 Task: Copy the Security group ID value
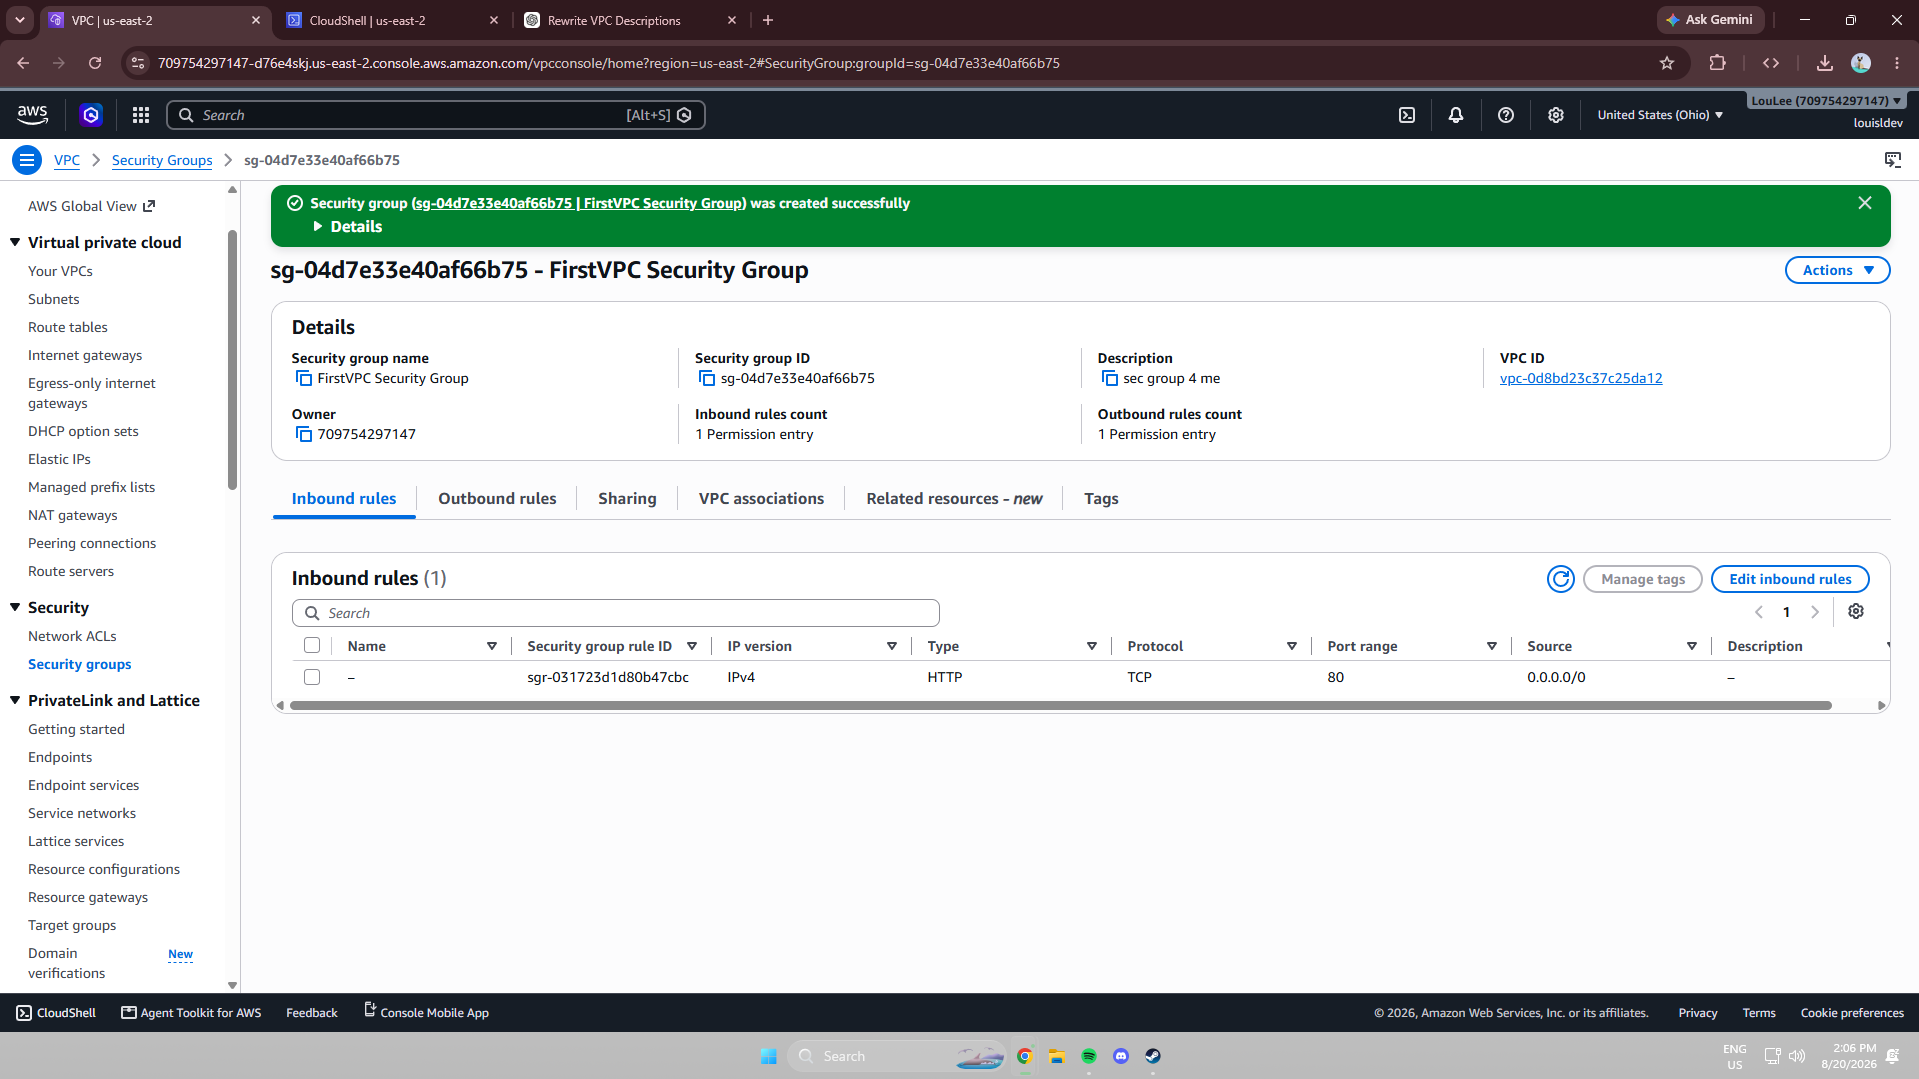pos(707,378)
